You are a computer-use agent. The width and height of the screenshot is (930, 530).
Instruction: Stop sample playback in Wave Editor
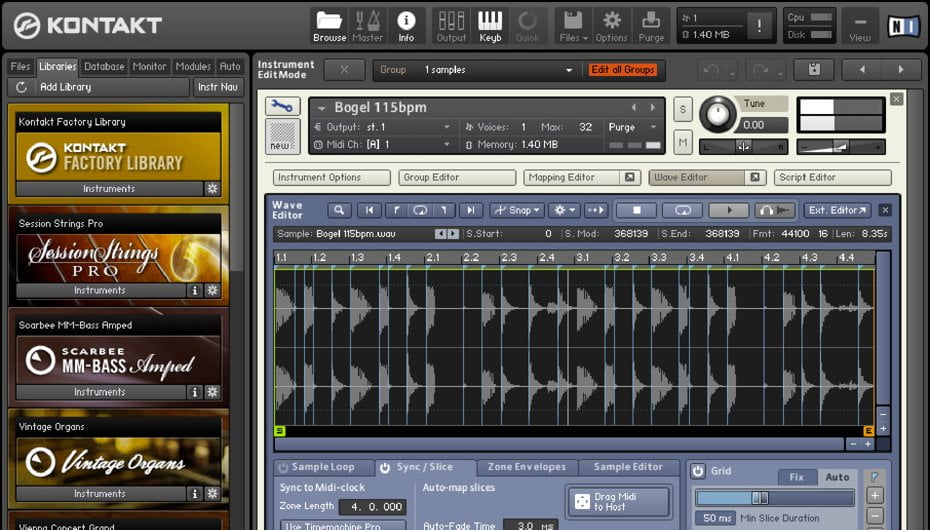click(x=636, y=210)
